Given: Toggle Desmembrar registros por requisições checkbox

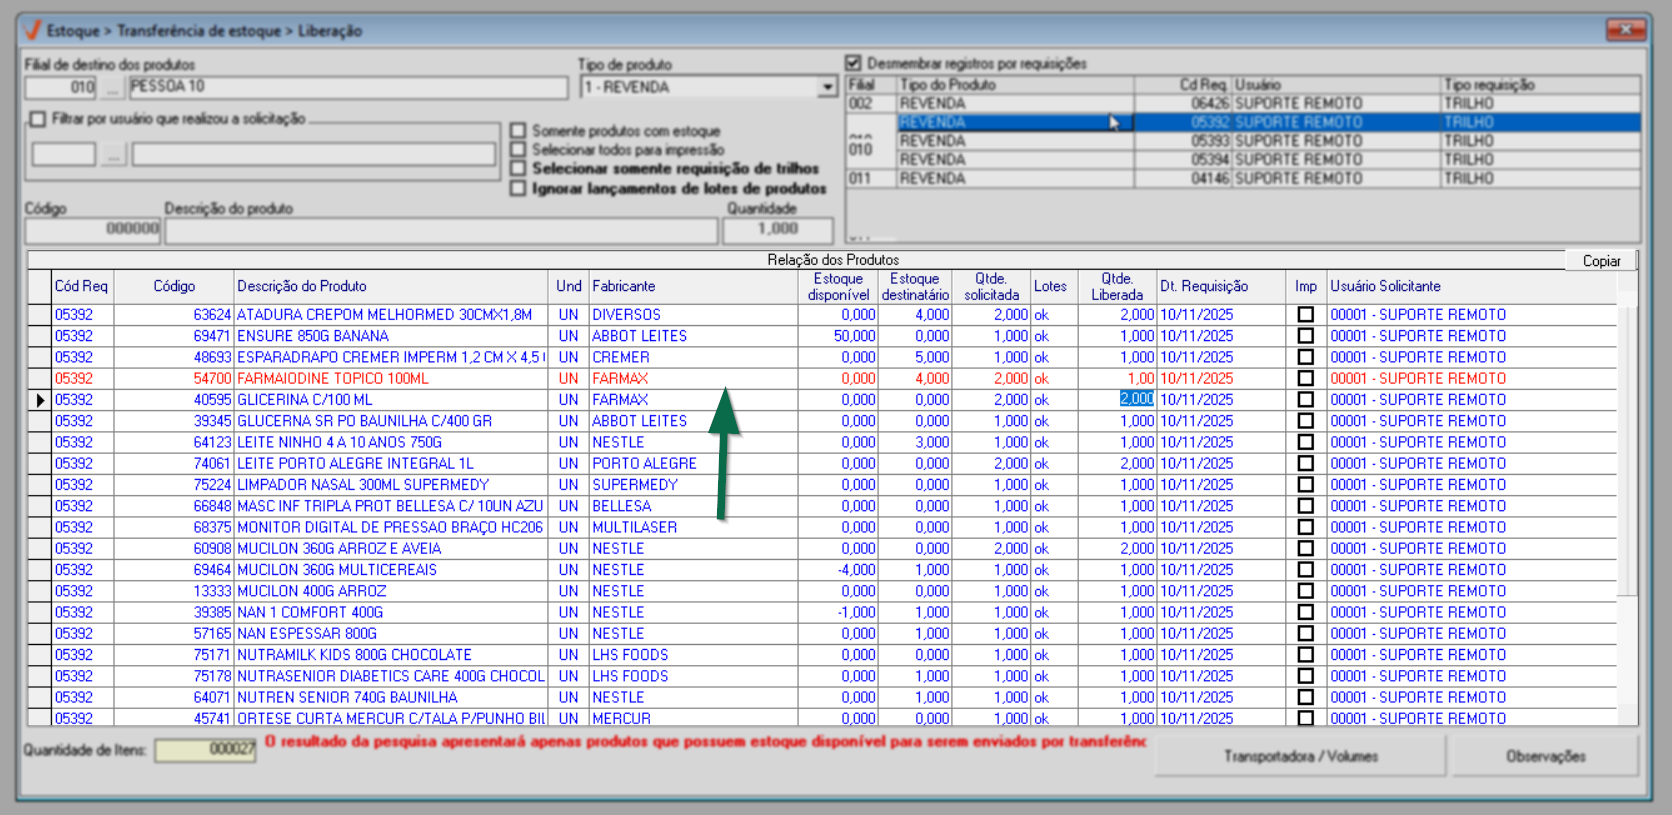Looking at the screenshot, I should pyautogui.click(x=853, y=63).
